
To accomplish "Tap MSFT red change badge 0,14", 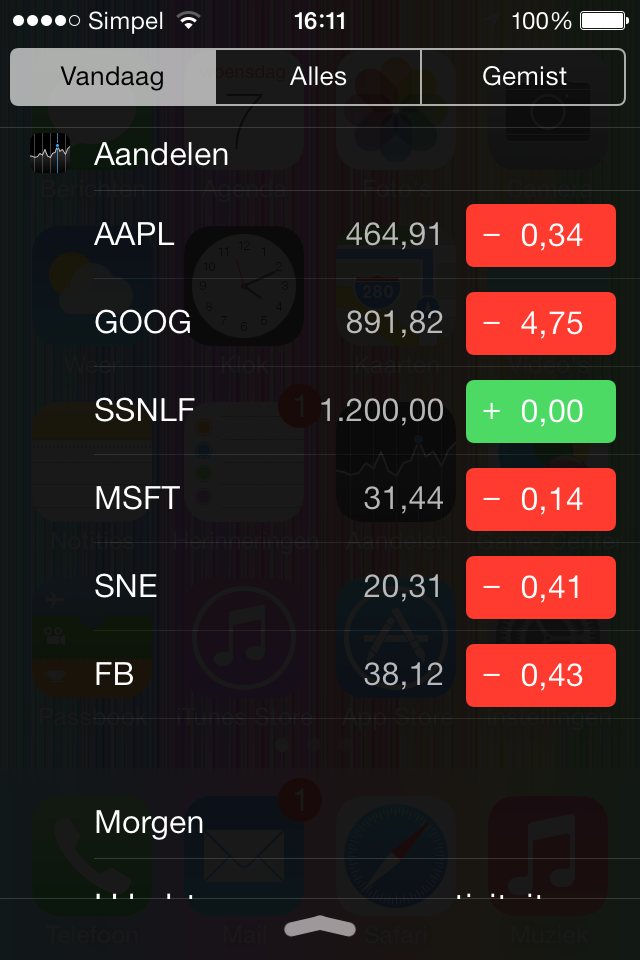I will click(x=541, y=499).
